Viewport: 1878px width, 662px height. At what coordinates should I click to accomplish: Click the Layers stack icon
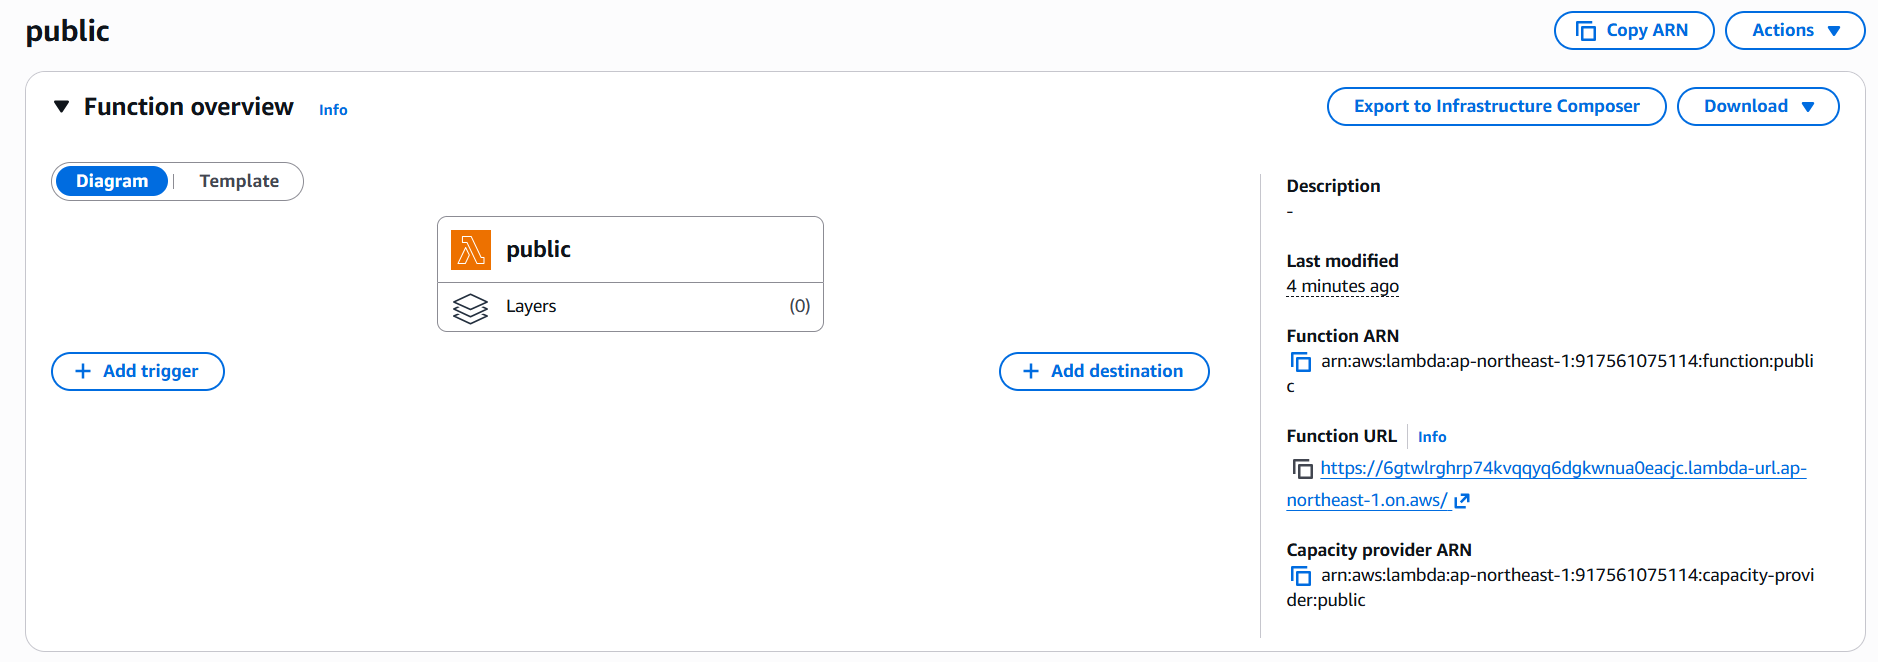pos(470,308)
